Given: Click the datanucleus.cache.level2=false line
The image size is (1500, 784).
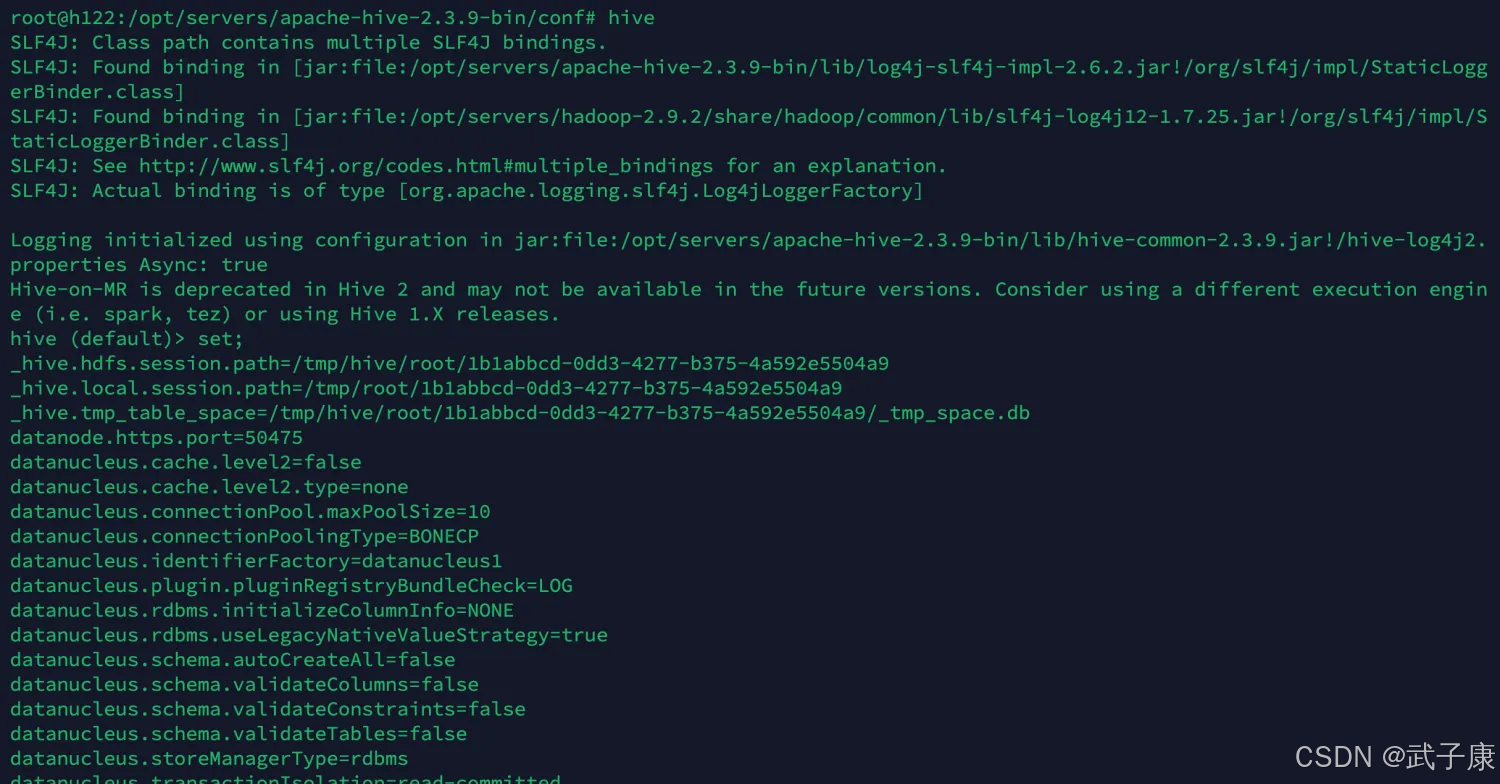Looking at the screenshot, I should tap(186, 462).
